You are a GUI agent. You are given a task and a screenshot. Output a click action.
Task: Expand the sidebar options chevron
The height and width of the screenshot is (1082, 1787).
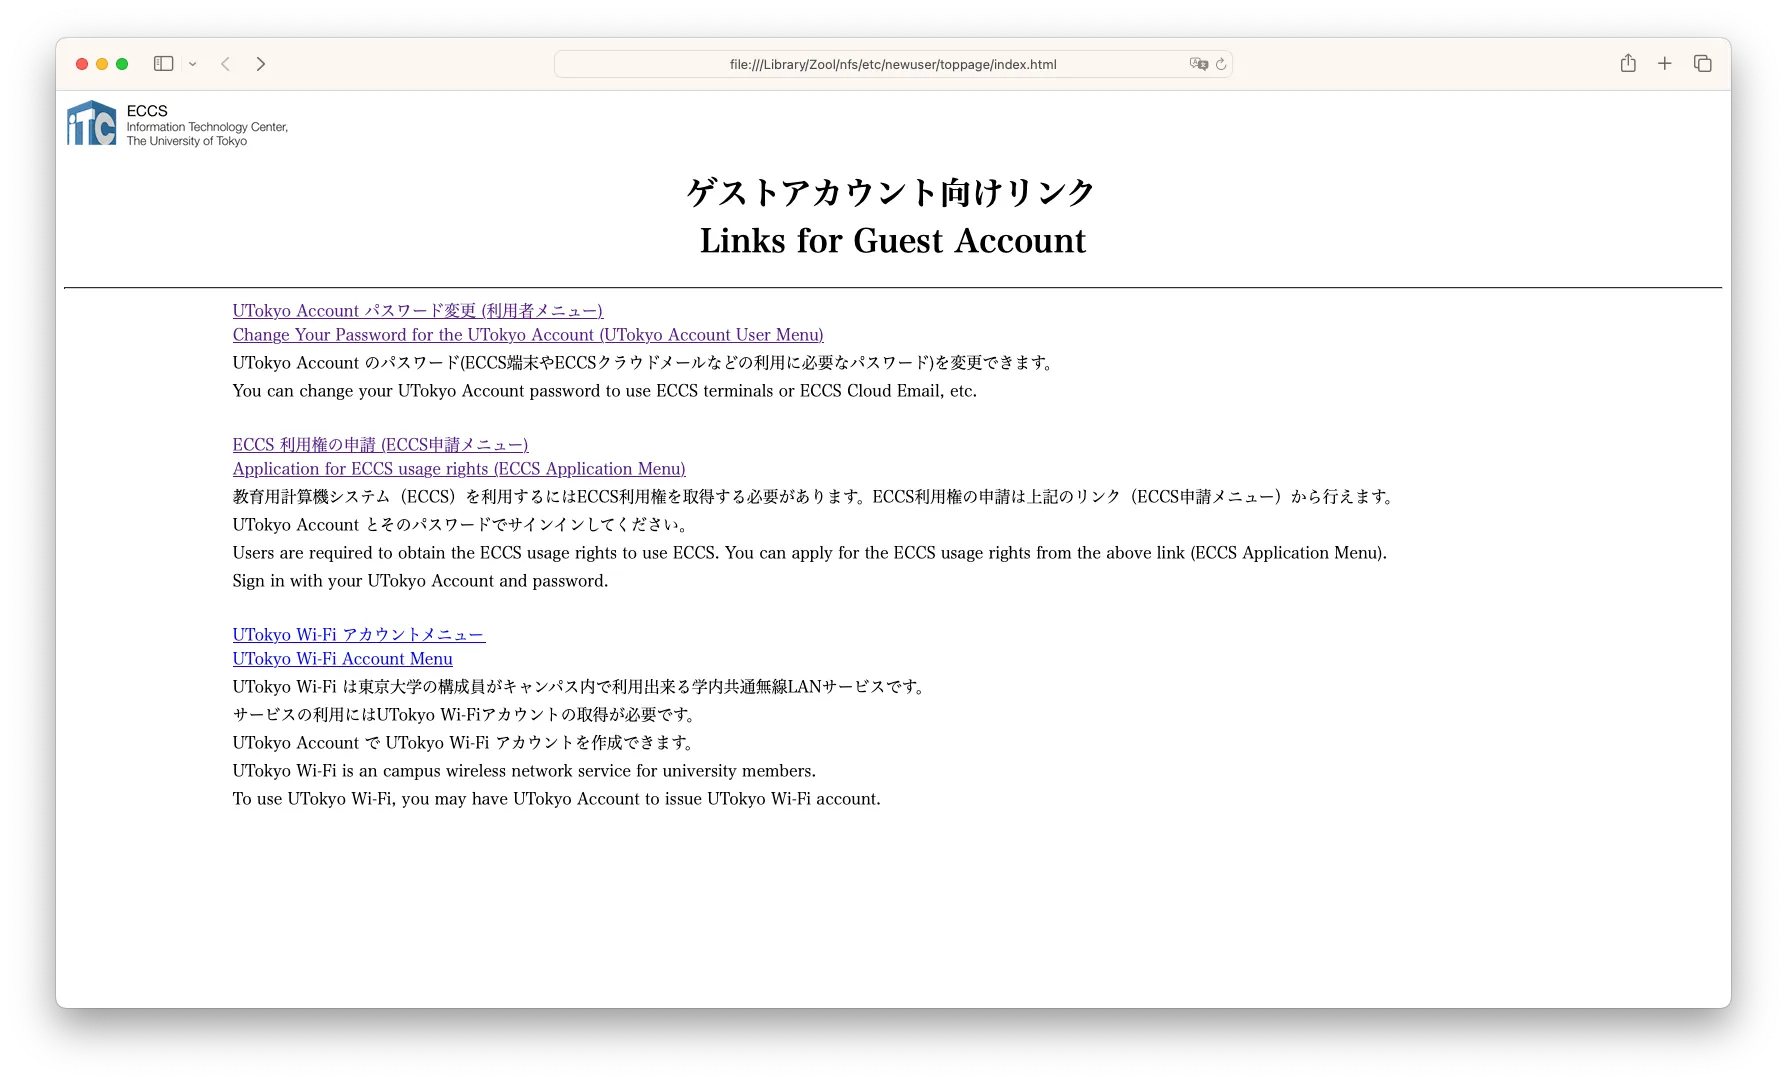tap(193, 64)
